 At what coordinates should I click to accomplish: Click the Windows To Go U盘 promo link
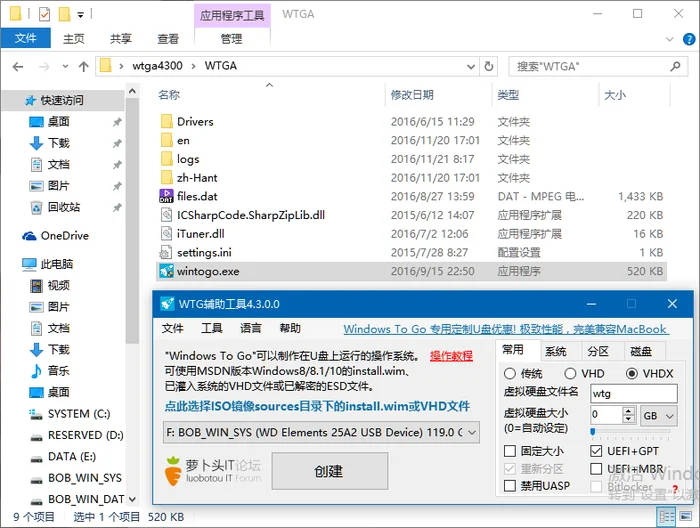[506, 329]
